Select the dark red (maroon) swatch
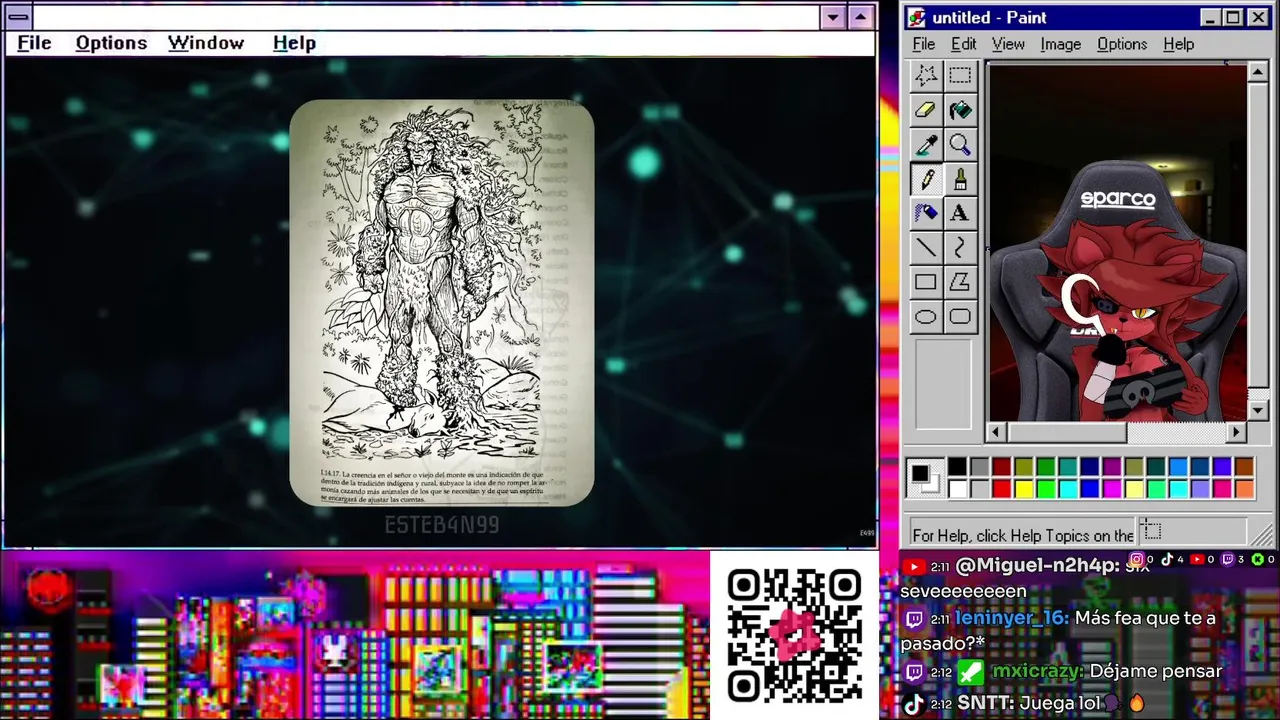The height and width of the screenshot is (720, 1280). 1001,467
